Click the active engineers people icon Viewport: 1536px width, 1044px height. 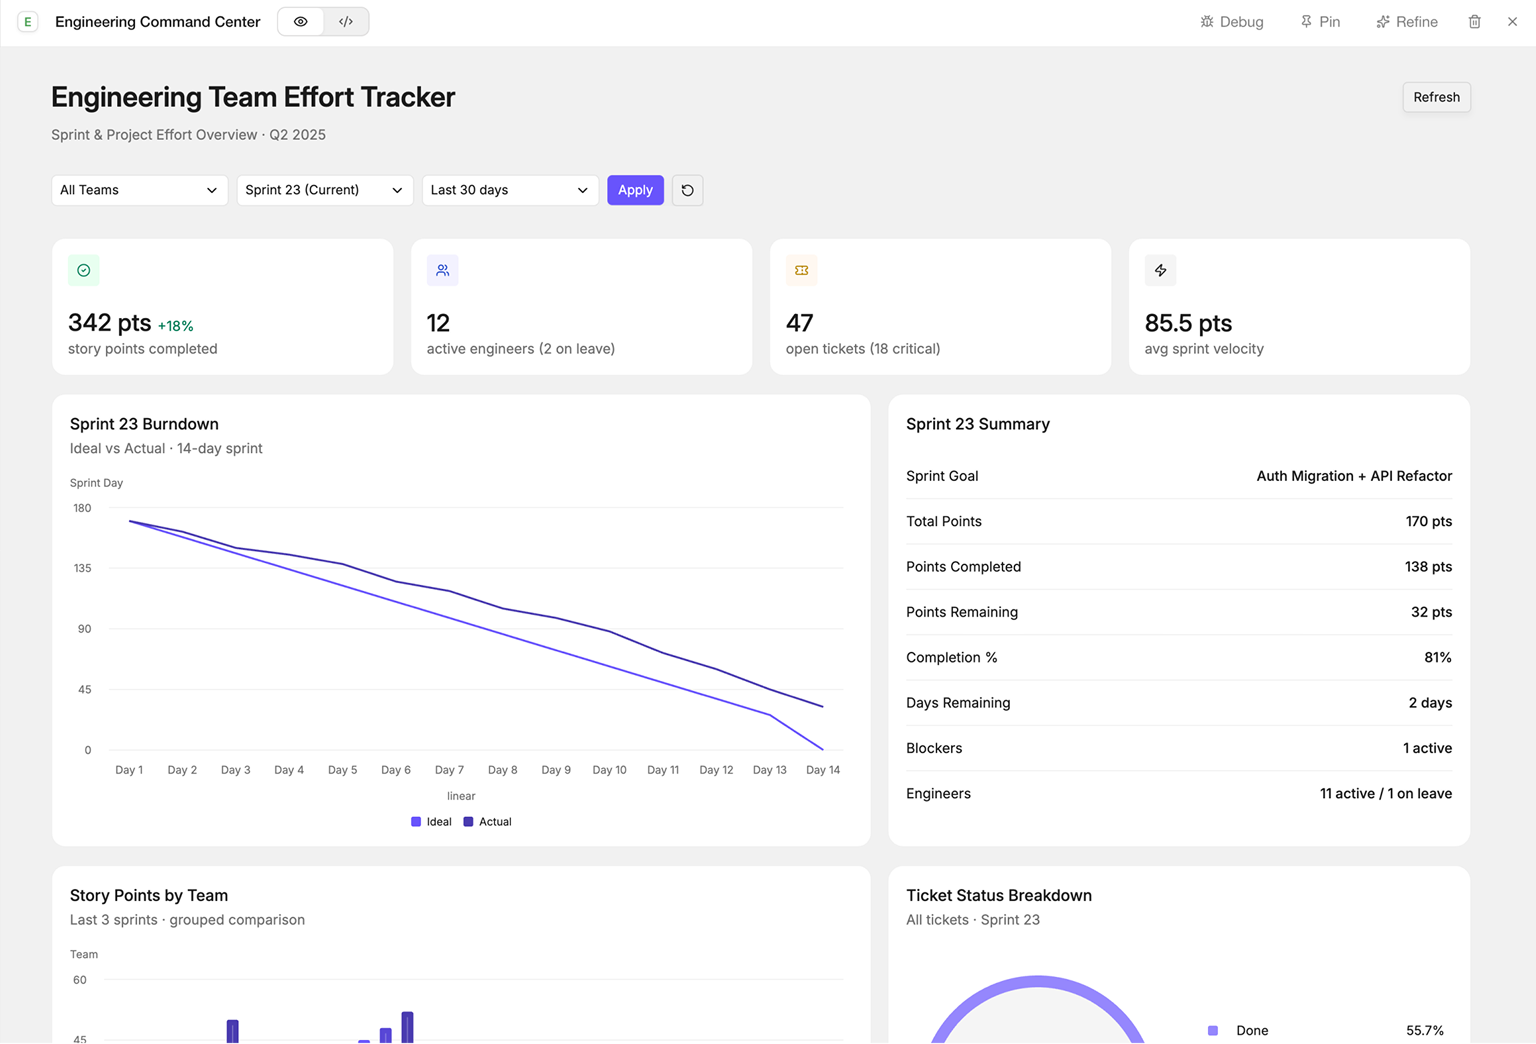point(443,270)
